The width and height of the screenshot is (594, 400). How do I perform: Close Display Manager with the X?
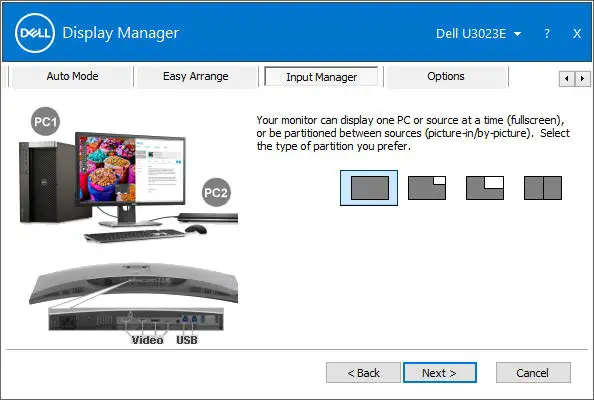577,34
